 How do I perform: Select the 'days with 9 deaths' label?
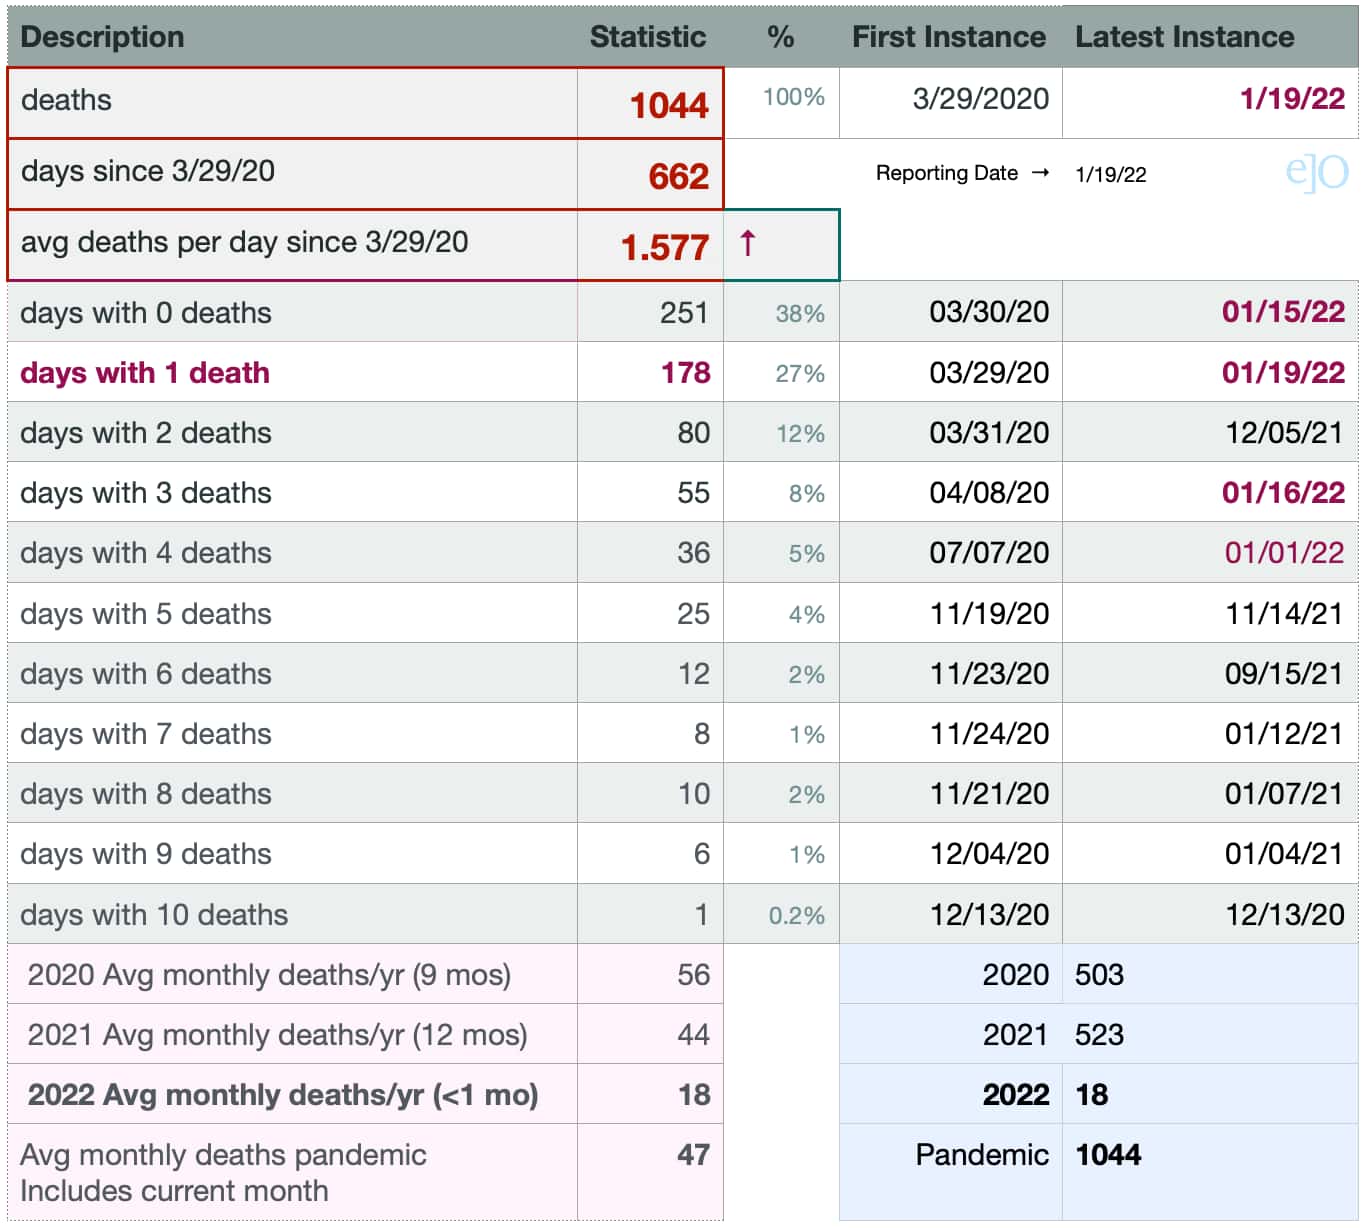coord(146,854)
